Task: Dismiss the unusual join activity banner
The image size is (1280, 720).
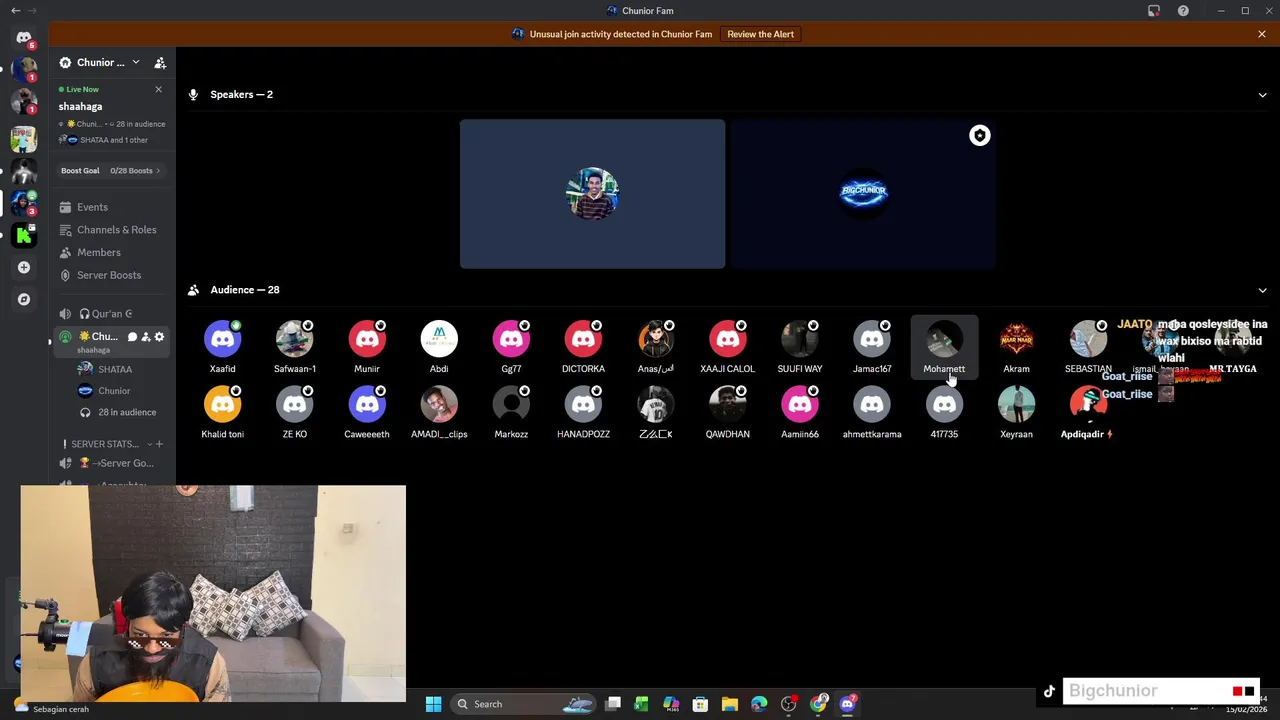Action: [x=1262, y=34]
